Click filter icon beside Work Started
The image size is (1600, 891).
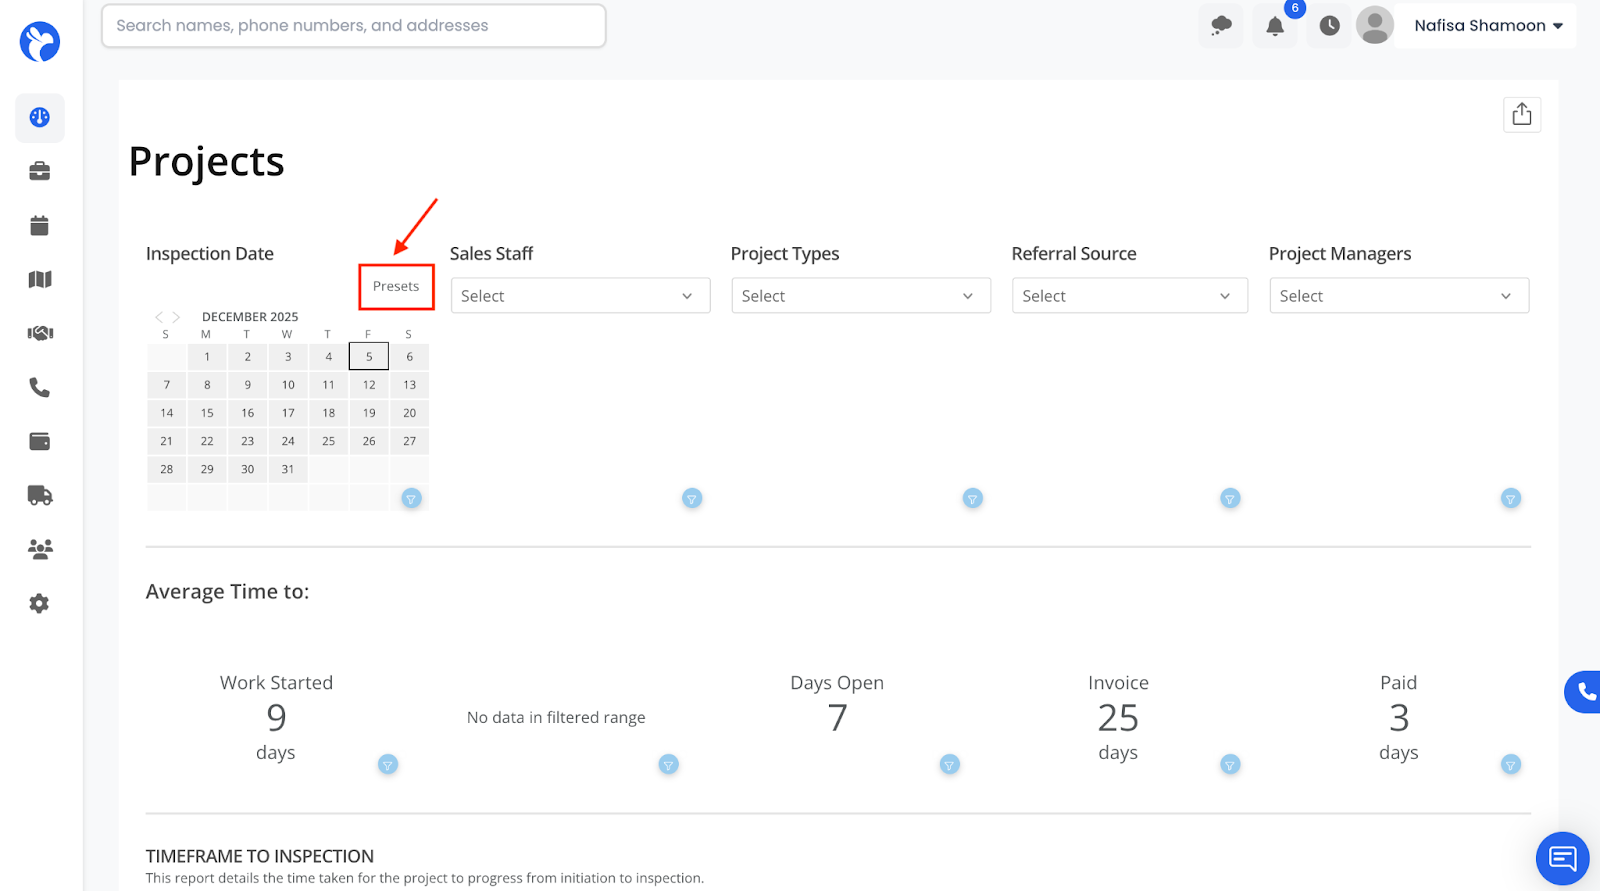[388, 764]
